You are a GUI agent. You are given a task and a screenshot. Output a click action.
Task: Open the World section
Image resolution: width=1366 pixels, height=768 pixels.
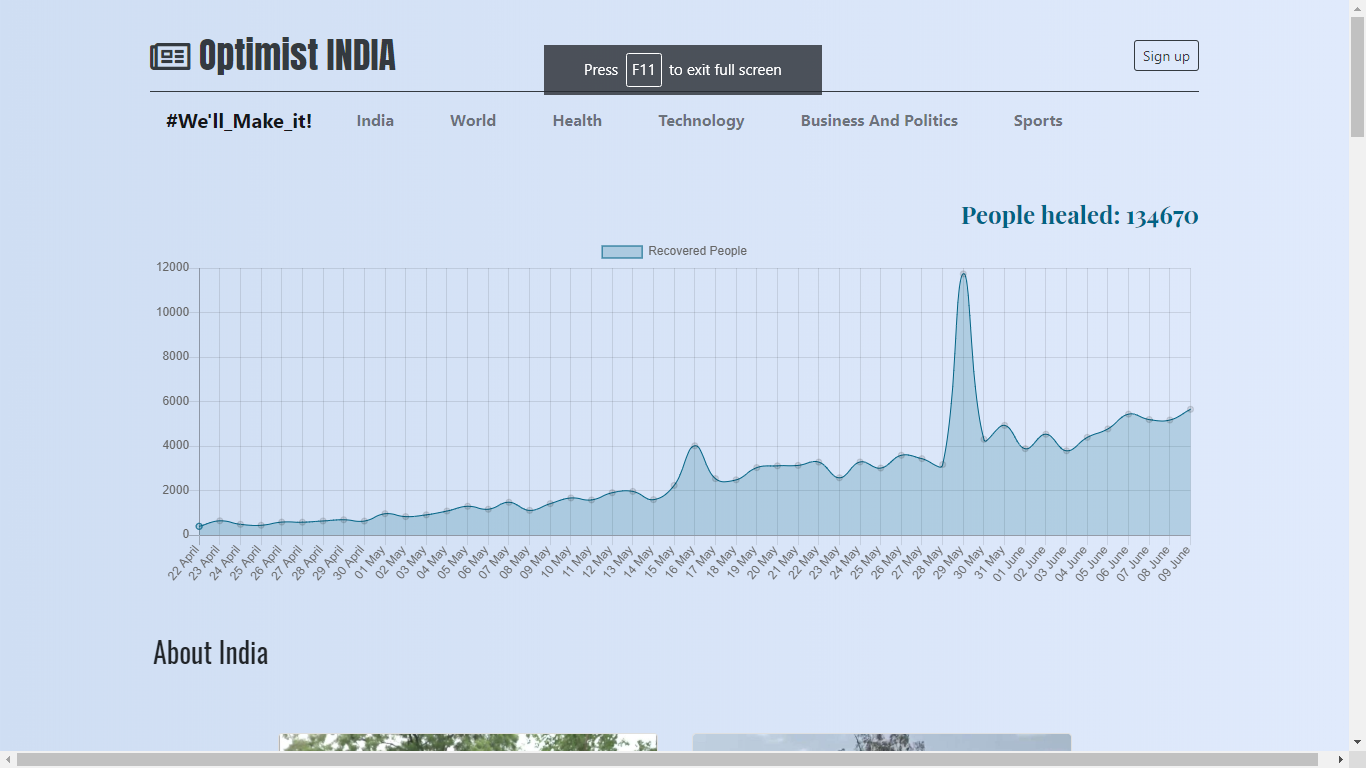tap(473, 121)
